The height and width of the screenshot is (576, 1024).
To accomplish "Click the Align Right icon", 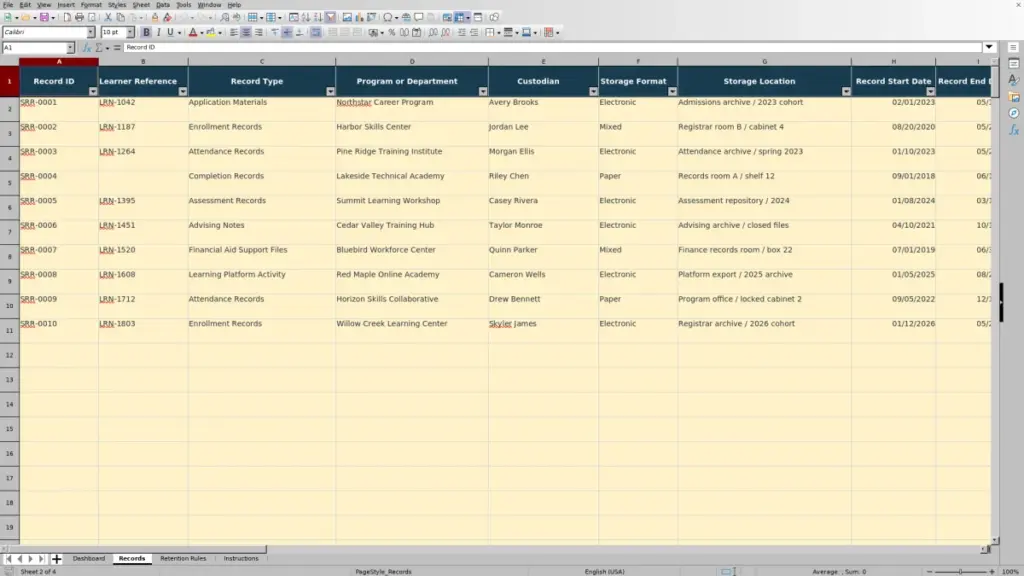I will point(259,32).
